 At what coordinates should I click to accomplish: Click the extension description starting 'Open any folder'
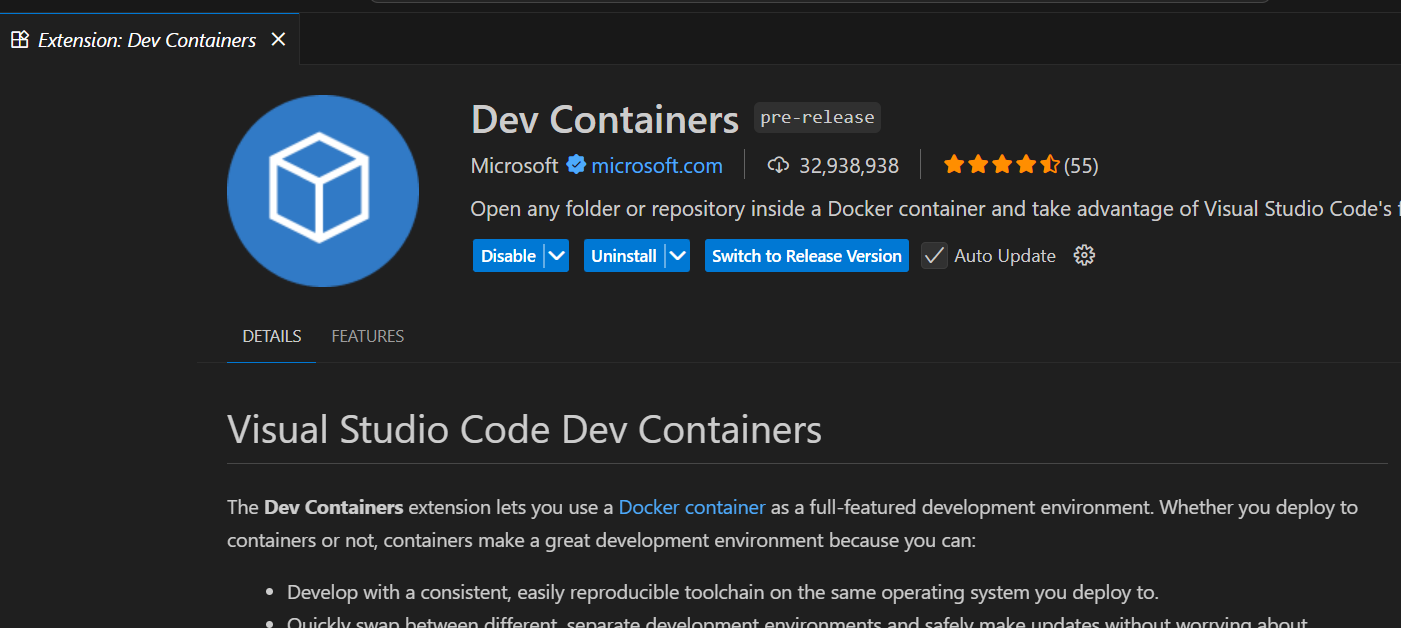(x=935, y=209)
